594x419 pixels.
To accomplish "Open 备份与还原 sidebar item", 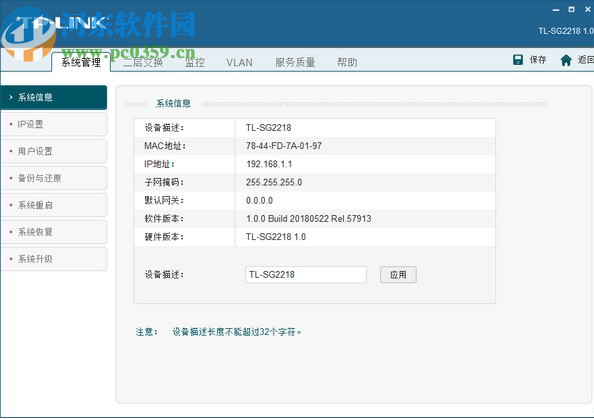I will pyautogui.click(x=53, y=178).
